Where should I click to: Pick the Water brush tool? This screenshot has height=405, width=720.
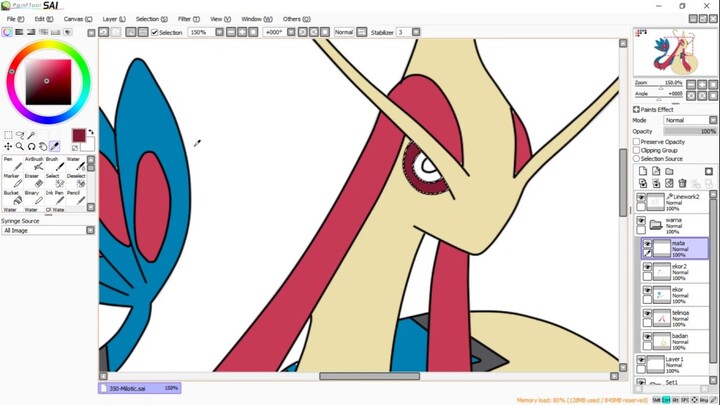(76, 163)
